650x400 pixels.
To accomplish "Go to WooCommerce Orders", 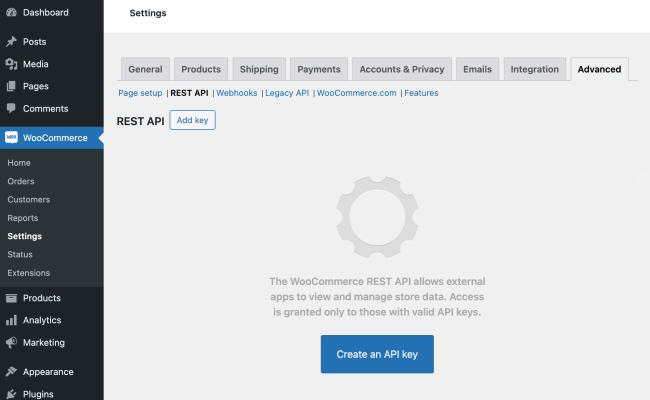I will (21, 181).
